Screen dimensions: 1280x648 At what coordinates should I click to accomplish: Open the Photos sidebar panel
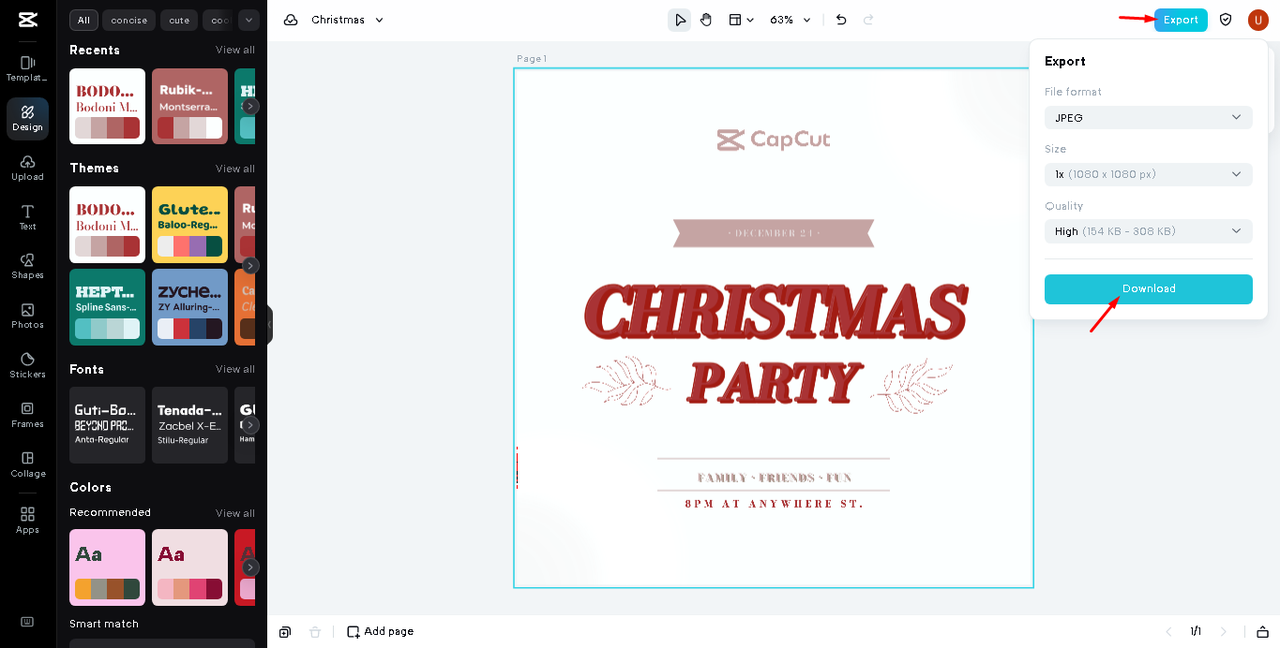[x=28, y=316]
